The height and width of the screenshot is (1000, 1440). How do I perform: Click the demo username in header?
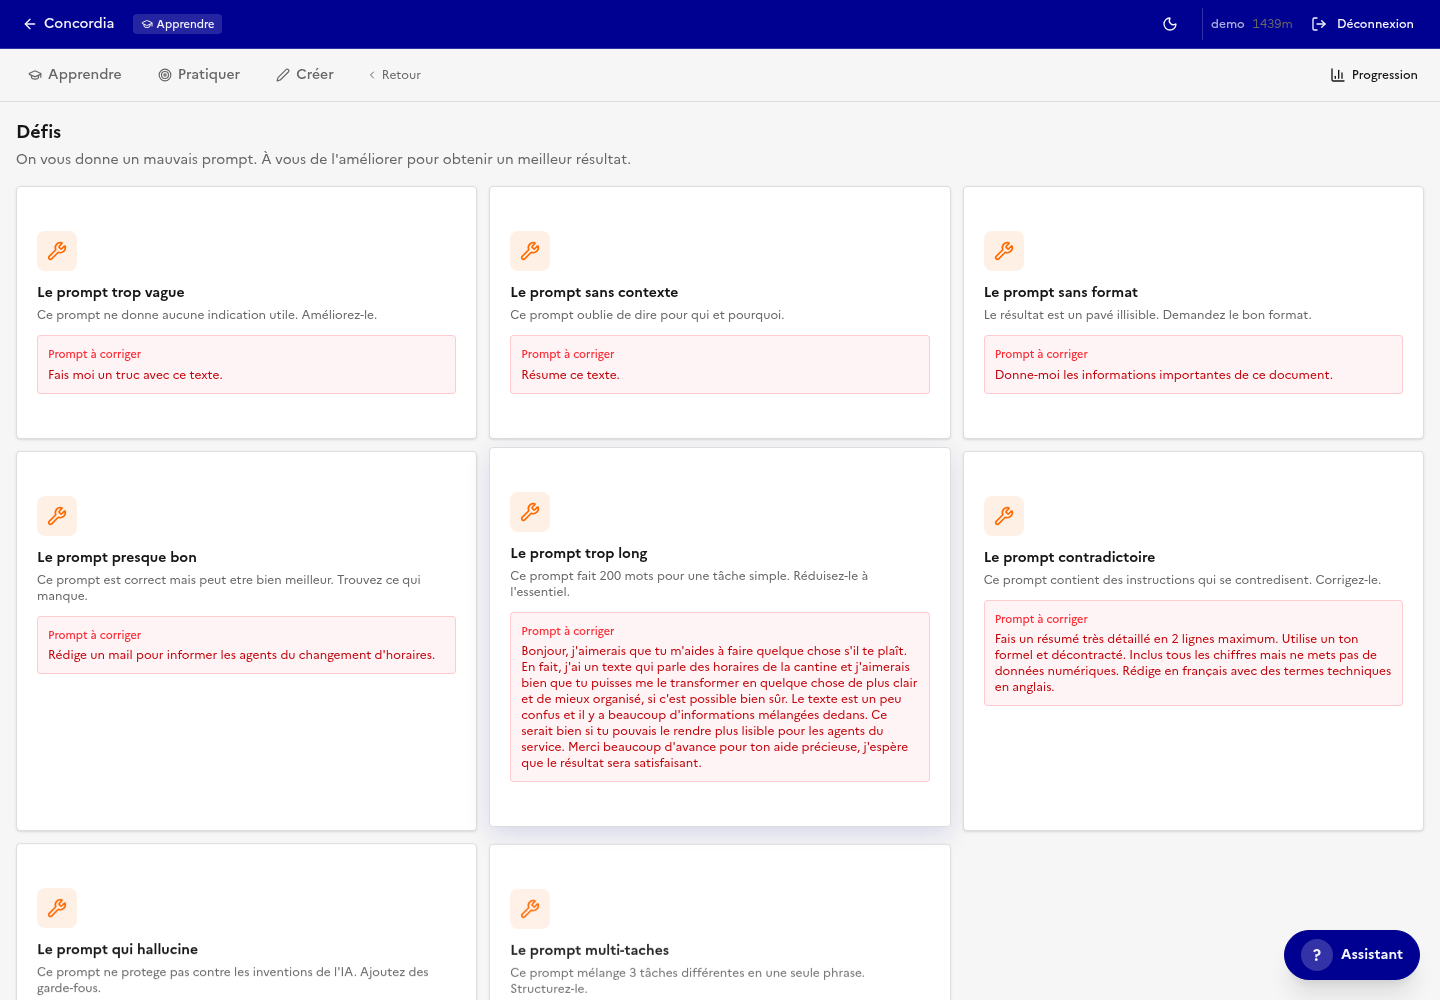pos(1227,24)
